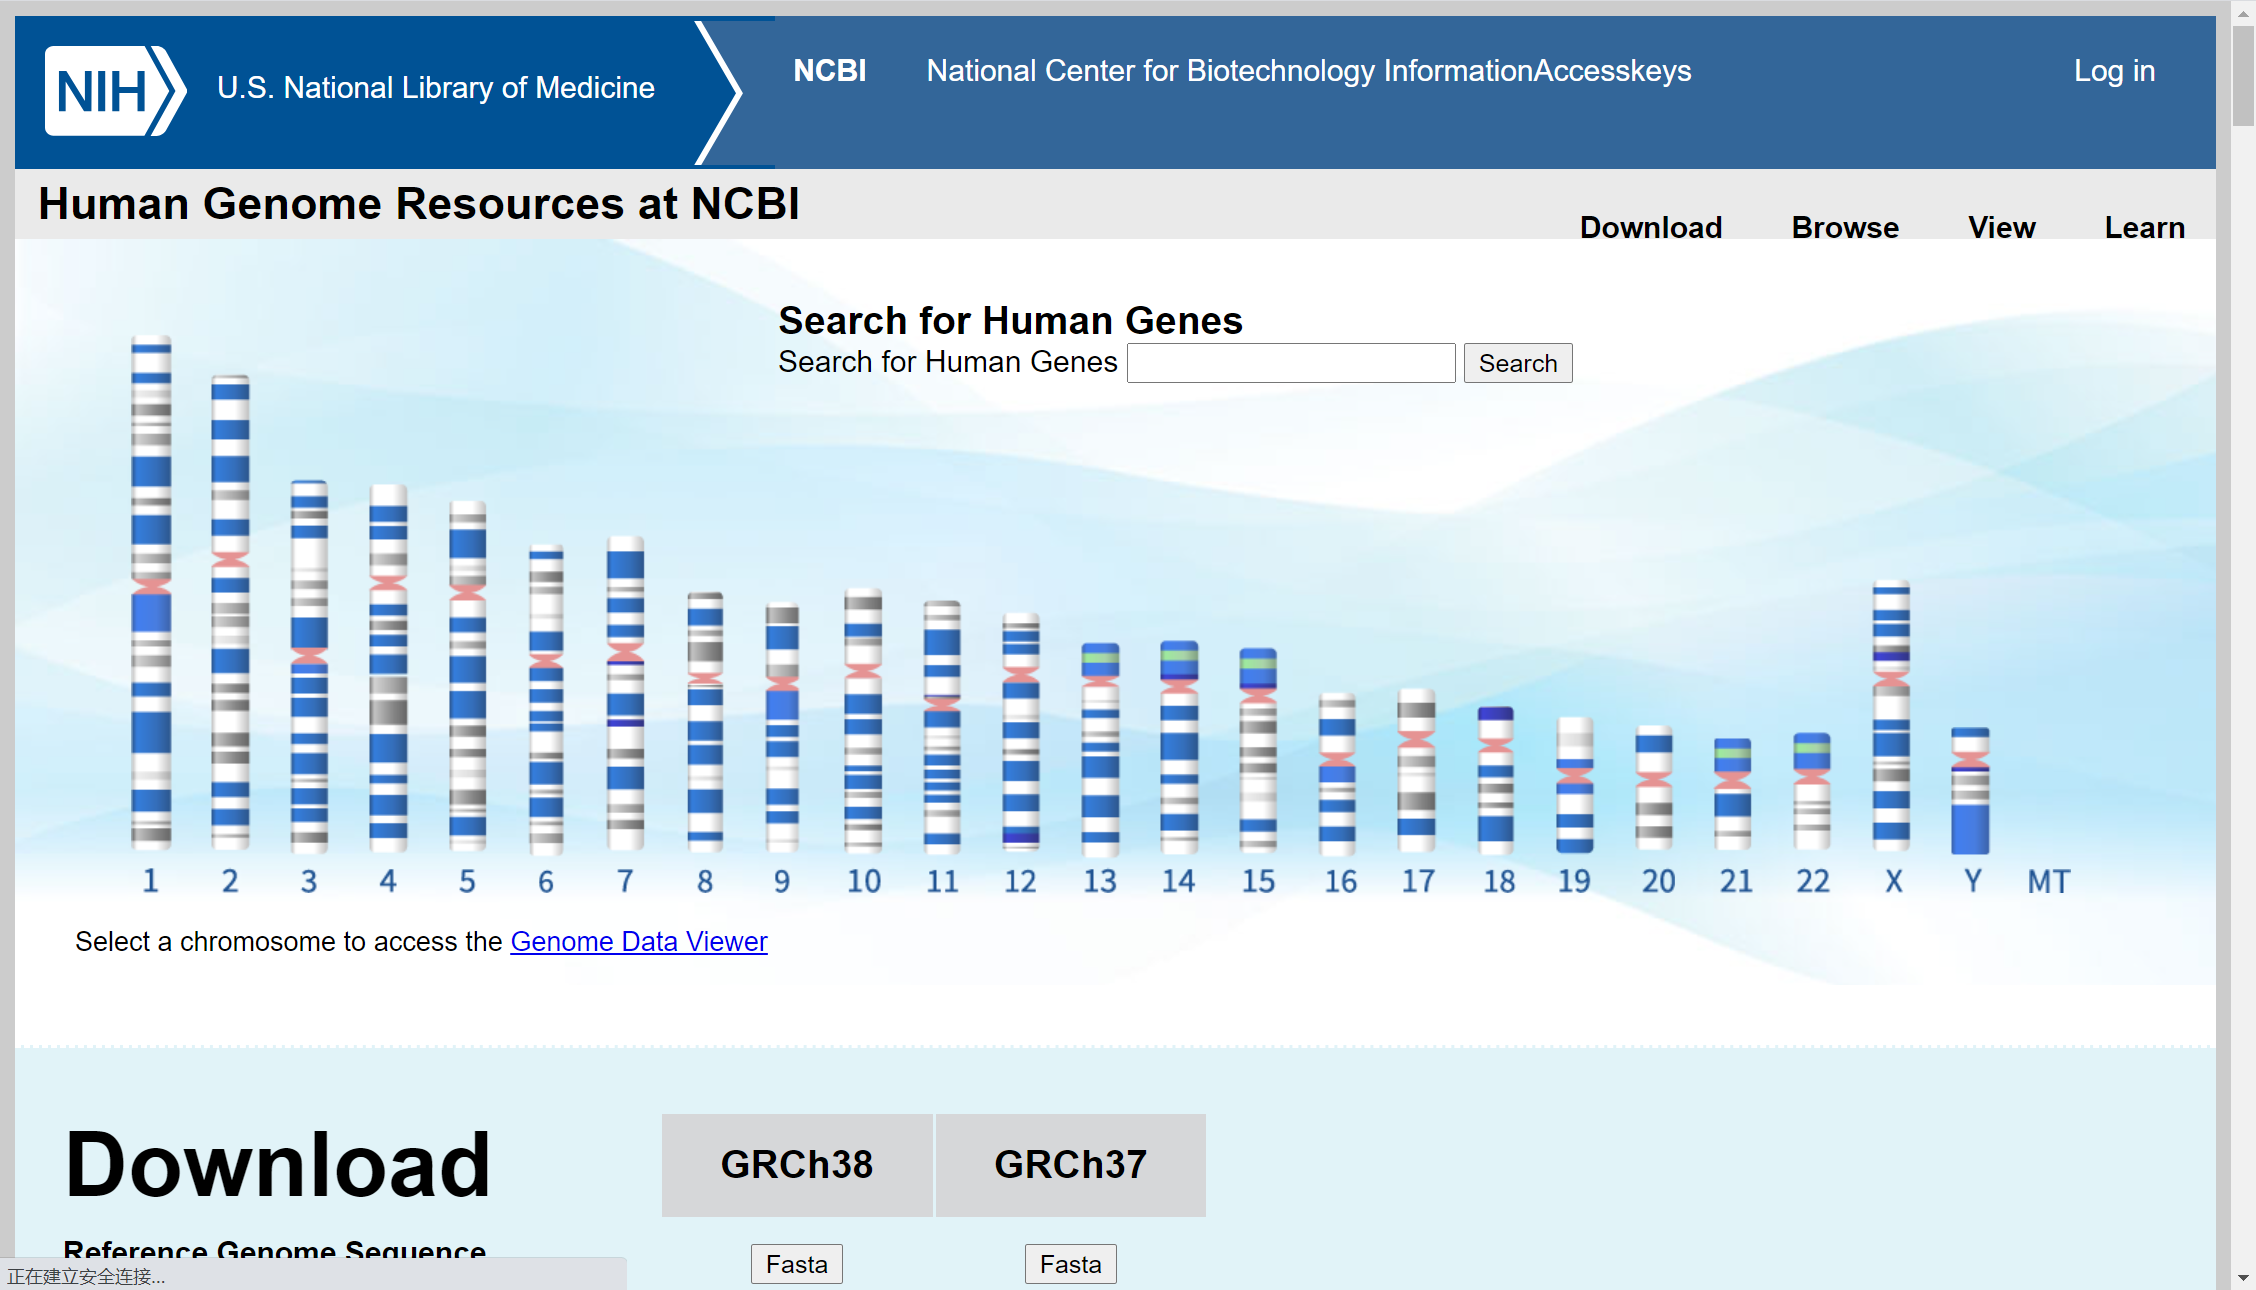
Task: Click the large Download section heading
Action: click(278, 1165)
